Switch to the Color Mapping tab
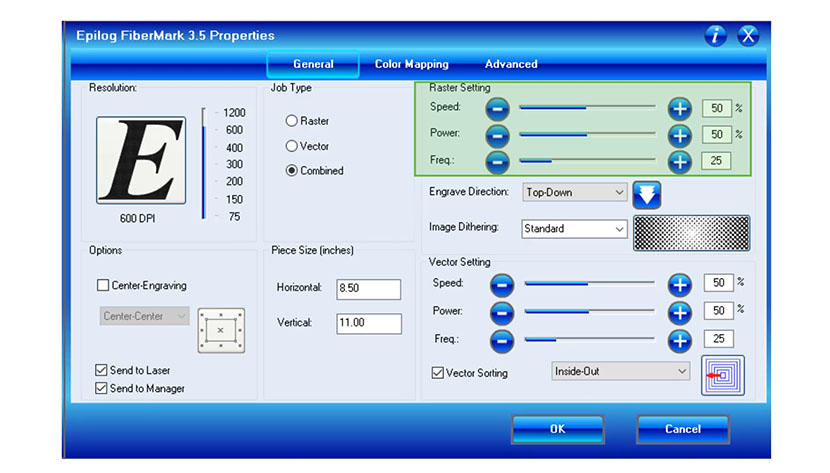 click(411, 64)
